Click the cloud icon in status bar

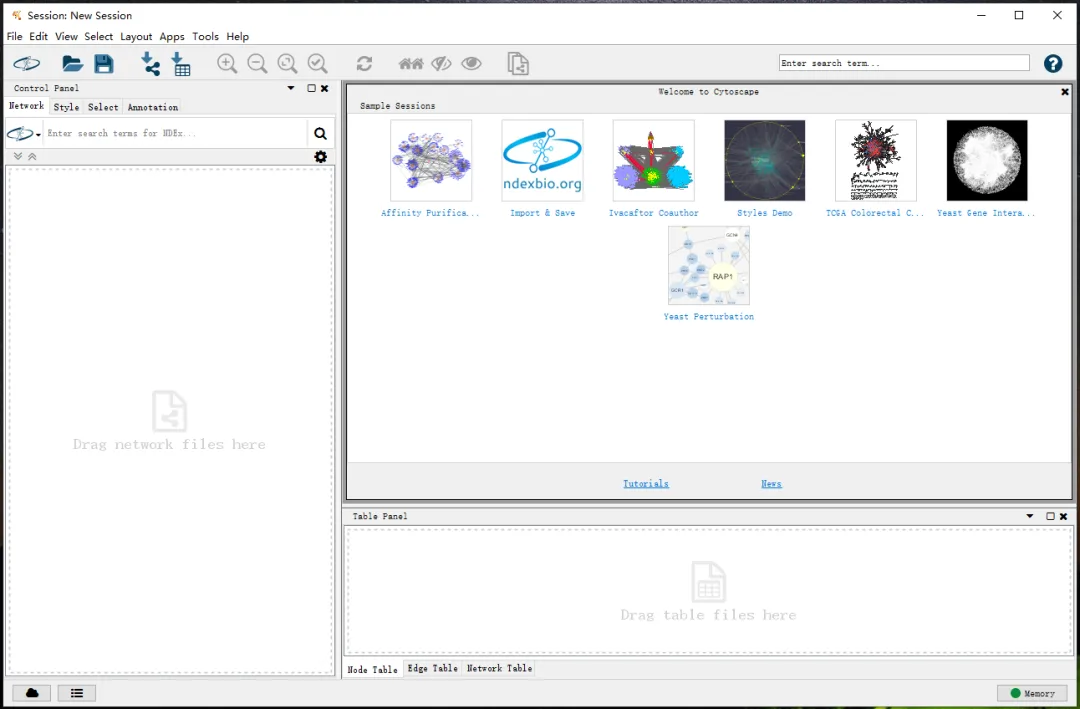click(x=32, y=693)
